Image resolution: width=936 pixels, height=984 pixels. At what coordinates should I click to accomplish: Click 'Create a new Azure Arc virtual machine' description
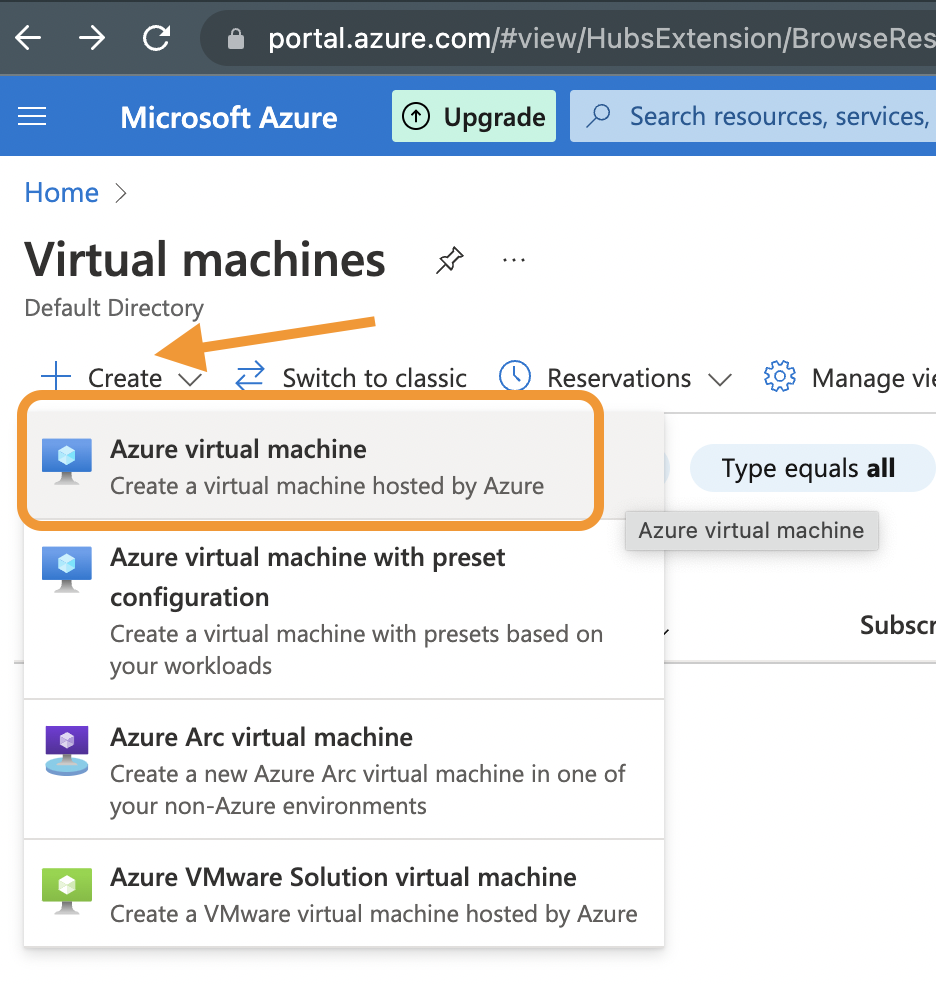tap(368, 789)
